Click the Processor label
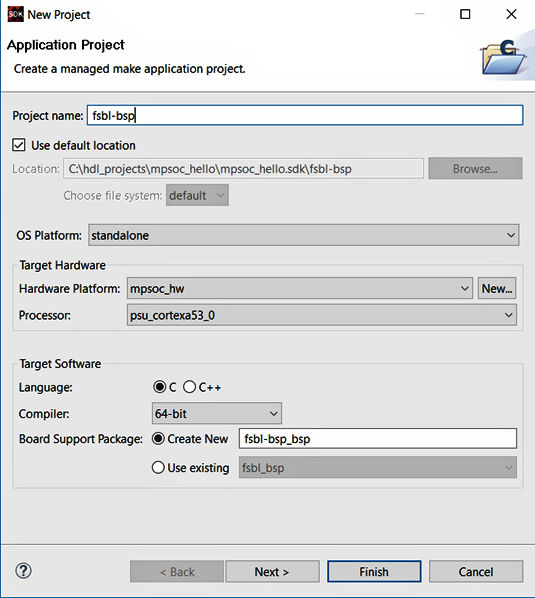 tap(45, 315)
